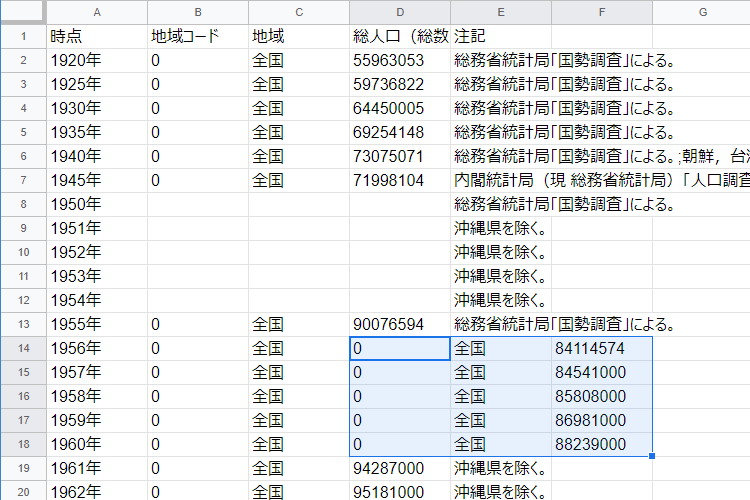Click the selection fill handle
This screenshot has height=500, width=750.
click(652, 456)
